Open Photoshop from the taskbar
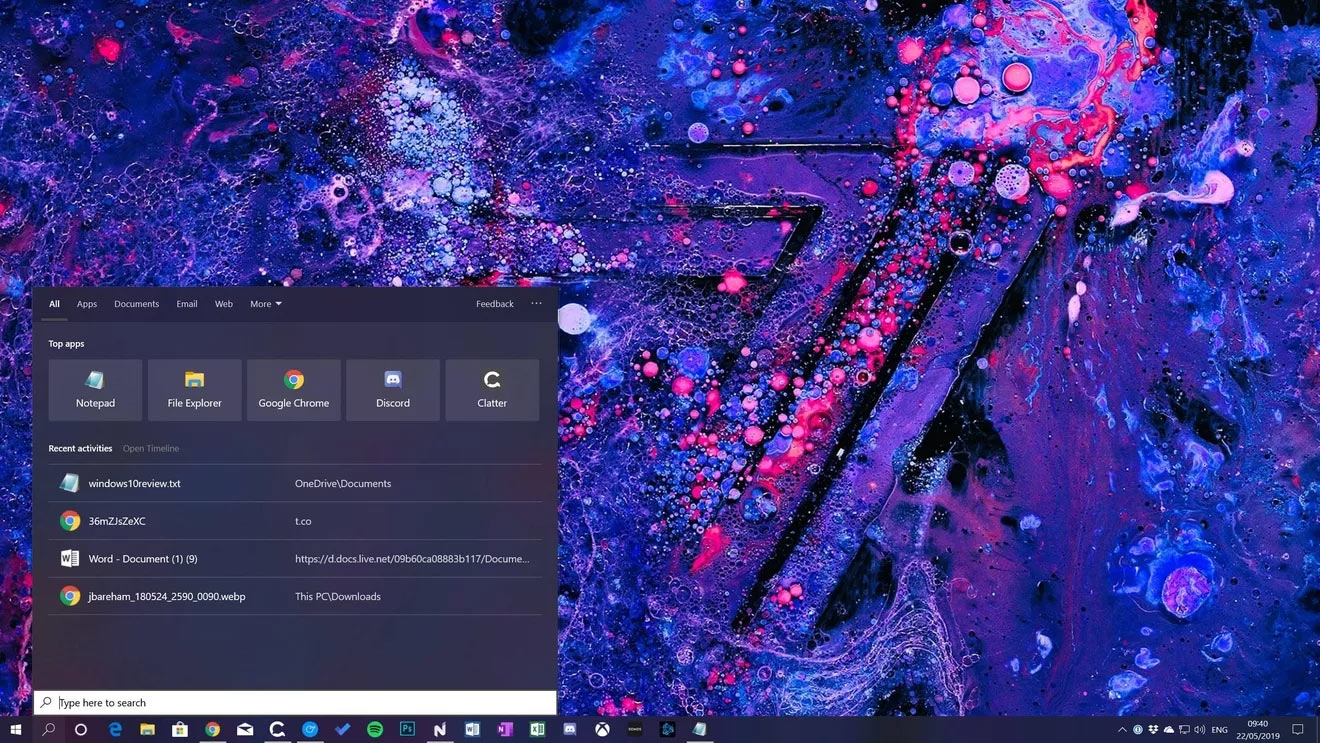 point(407,730)
